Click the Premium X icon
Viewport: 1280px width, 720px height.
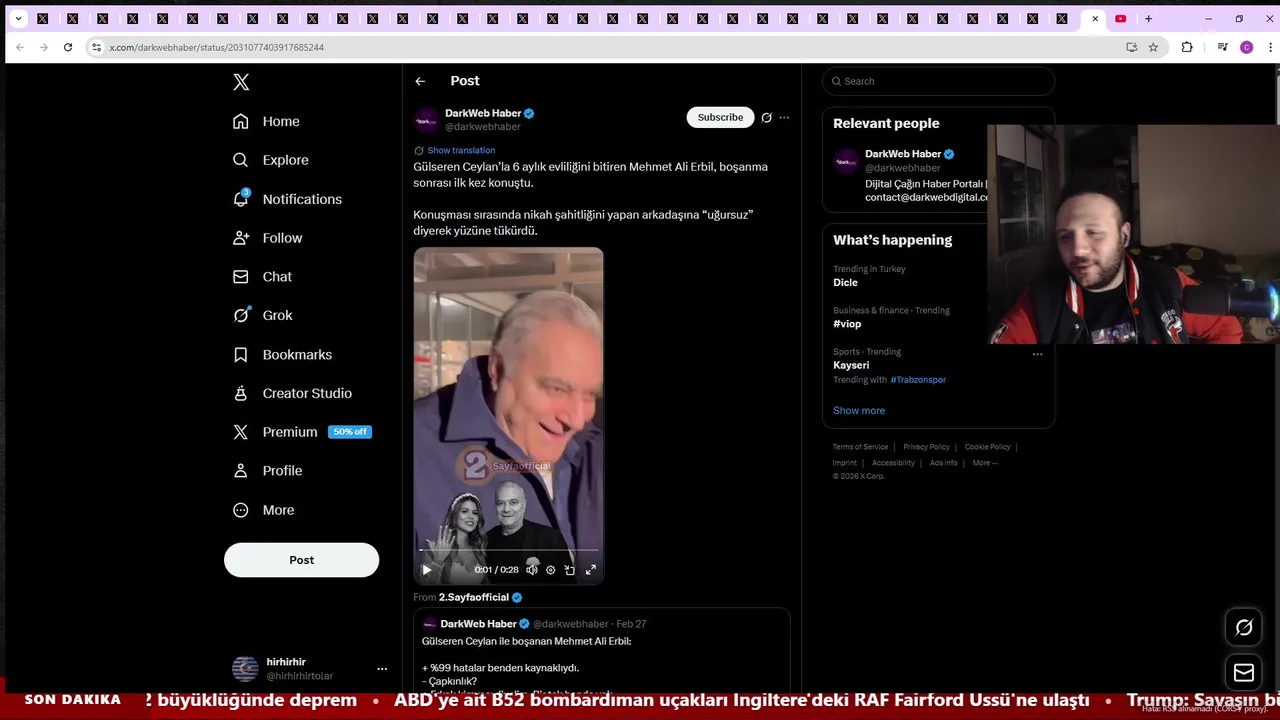pos(240,432)
